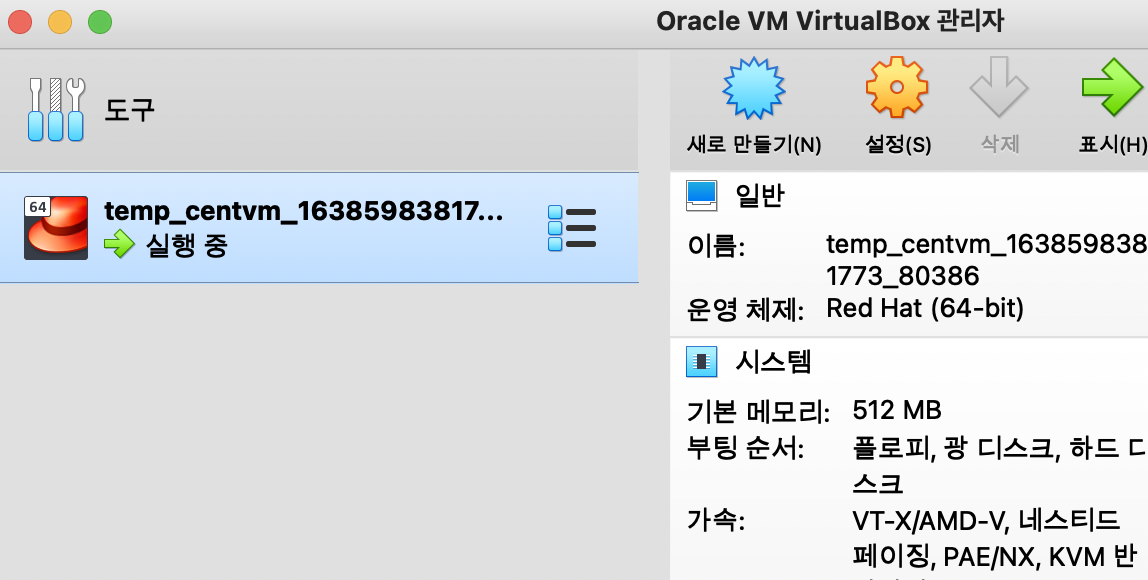This screenshot has width=1148, height=580.
Task: Click the 운영 체제: label
Action: click(x=745, y=309)
